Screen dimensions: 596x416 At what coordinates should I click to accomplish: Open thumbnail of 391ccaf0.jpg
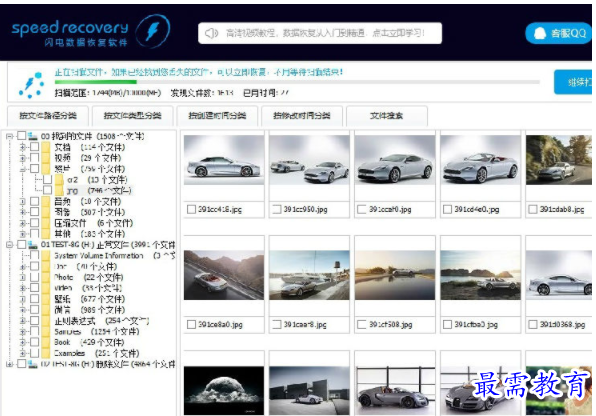[x=395, y=160]
